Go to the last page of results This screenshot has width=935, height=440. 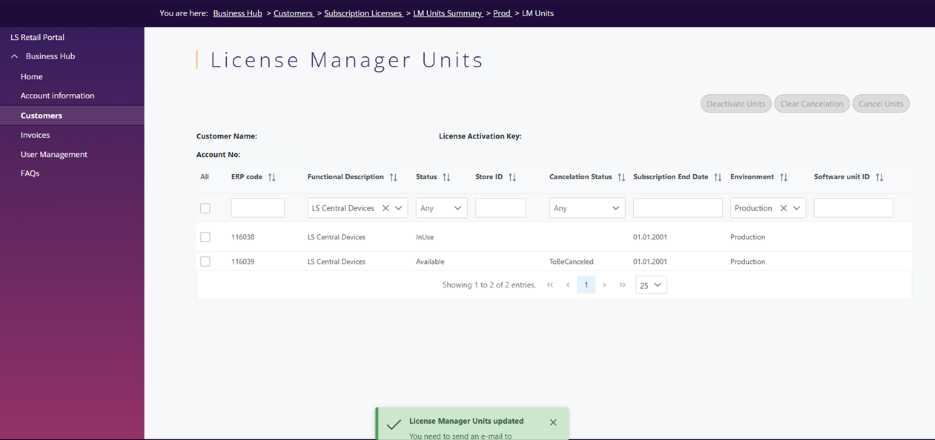click(x=622, y=285)
